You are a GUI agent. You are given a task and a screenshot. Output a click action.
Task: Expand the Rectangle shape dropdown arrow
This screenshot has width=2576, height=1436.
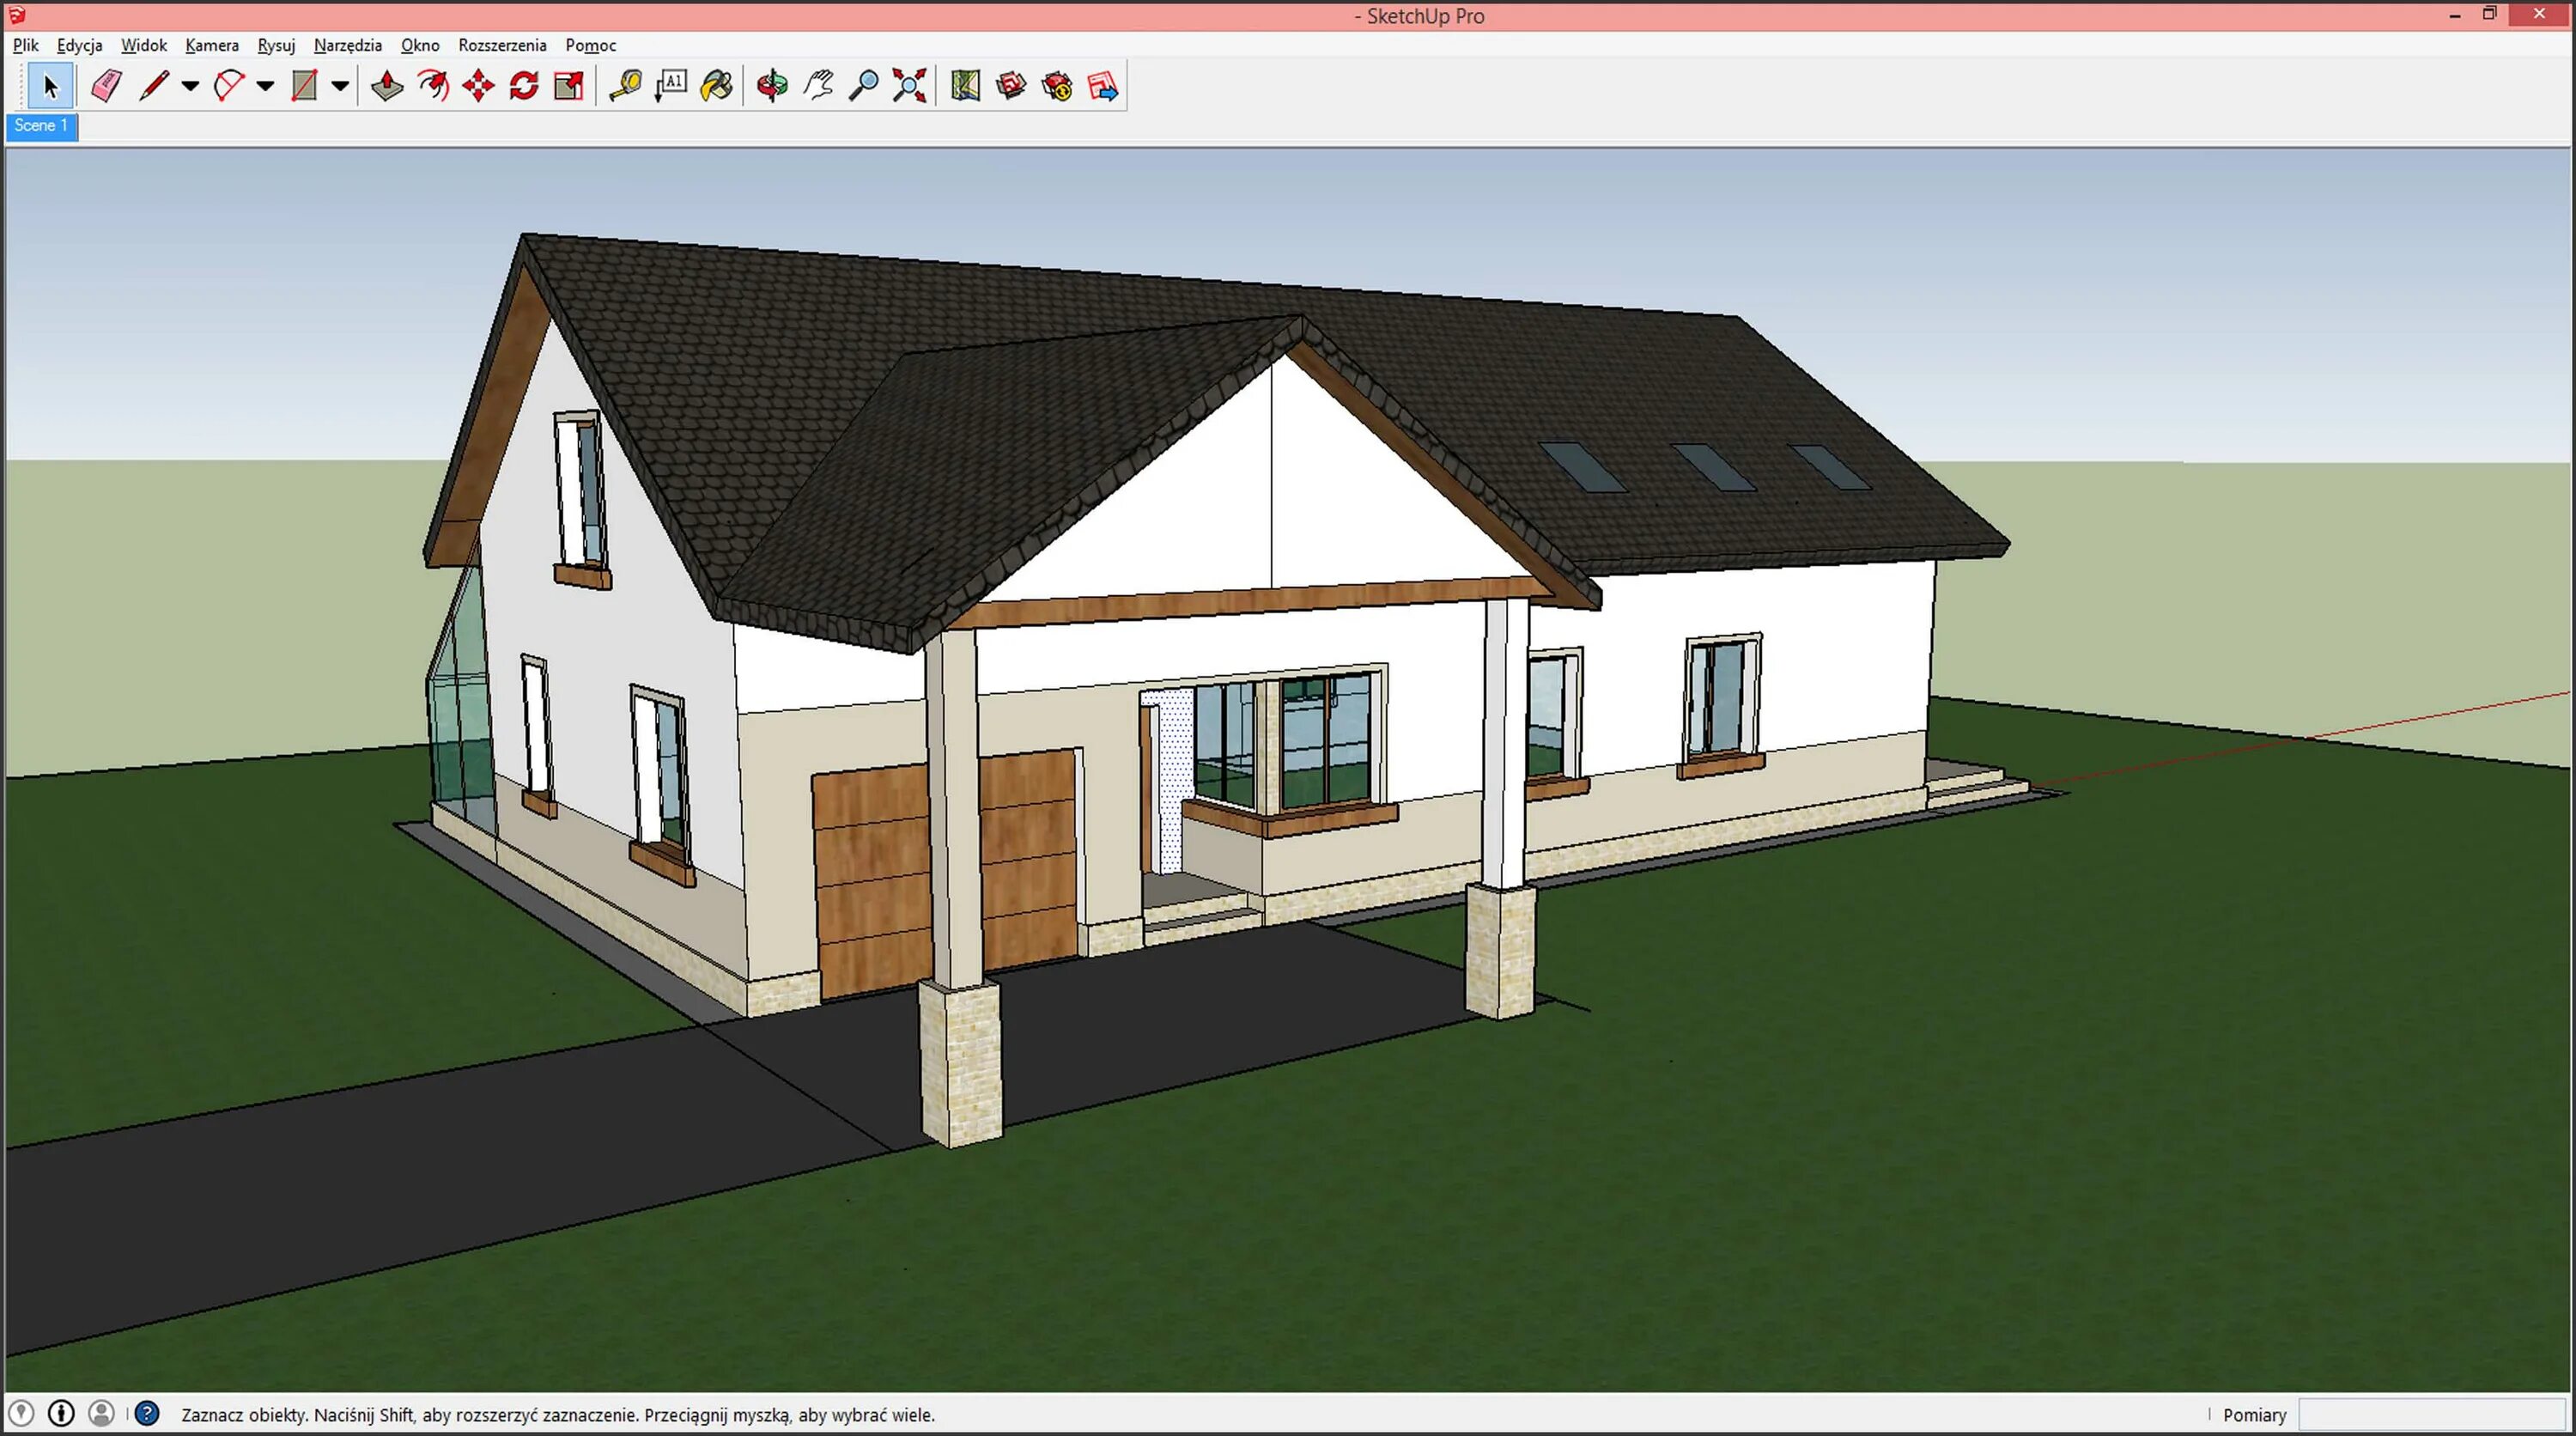coord(340,86)
